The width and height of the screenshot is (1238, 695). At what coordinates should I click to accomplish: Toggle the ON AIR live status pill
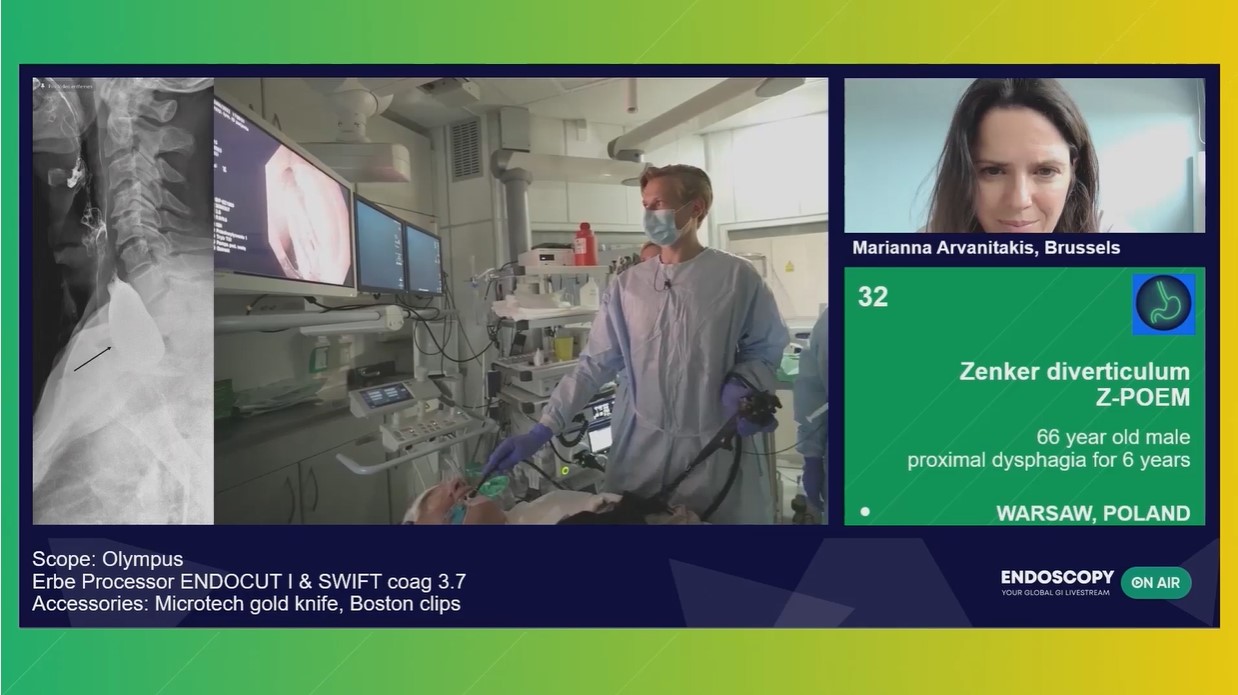point(1157,583)
